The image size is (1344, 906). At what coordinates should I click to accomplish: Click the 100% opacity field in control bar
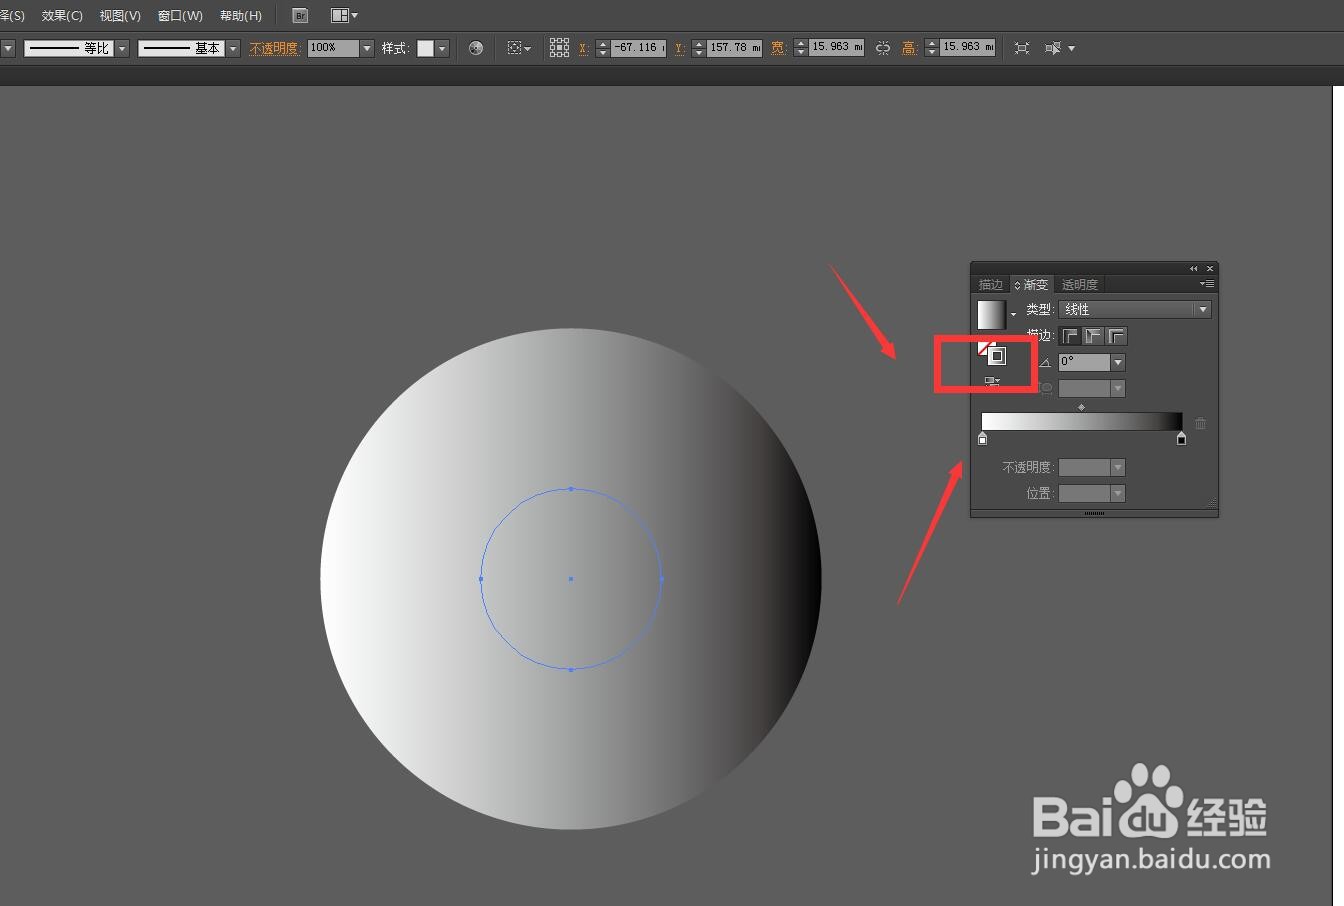(x=333, y=48)
